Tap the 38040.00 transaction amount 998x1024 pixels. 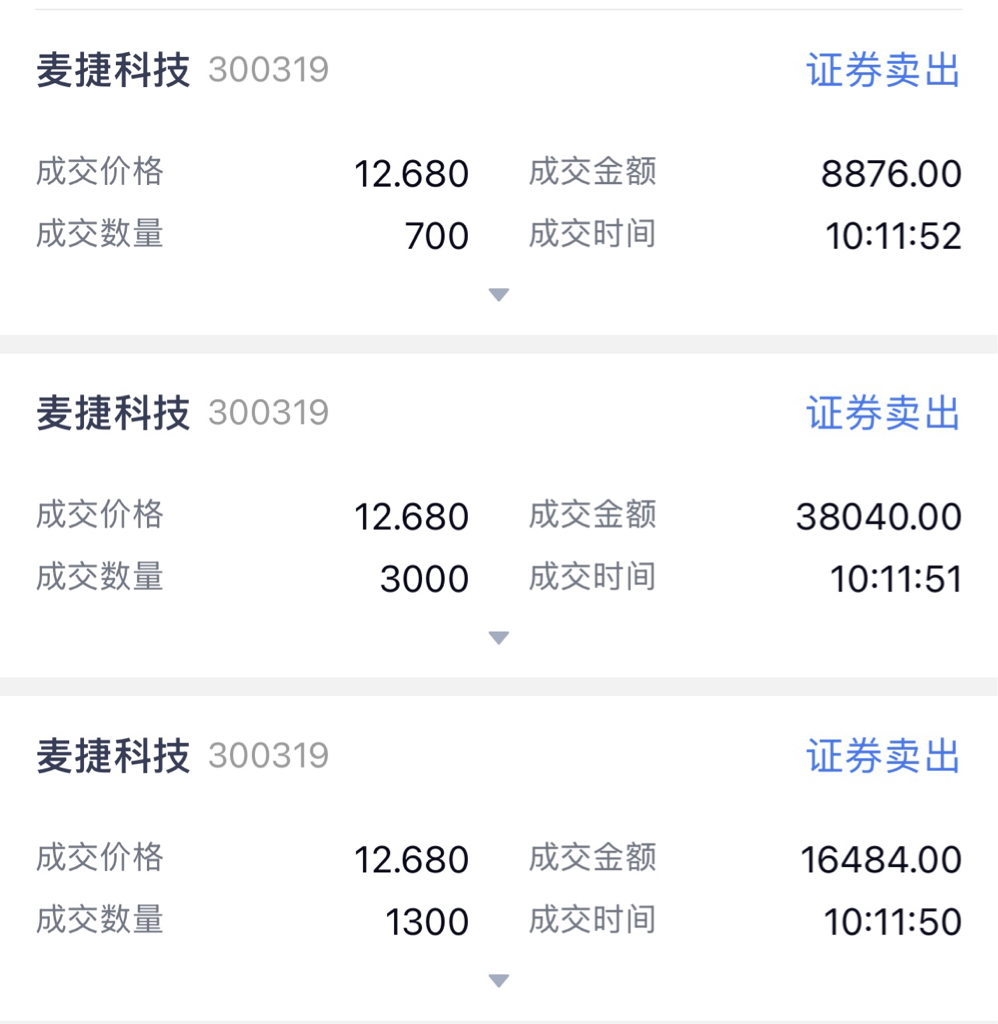(x=878, y=517)
